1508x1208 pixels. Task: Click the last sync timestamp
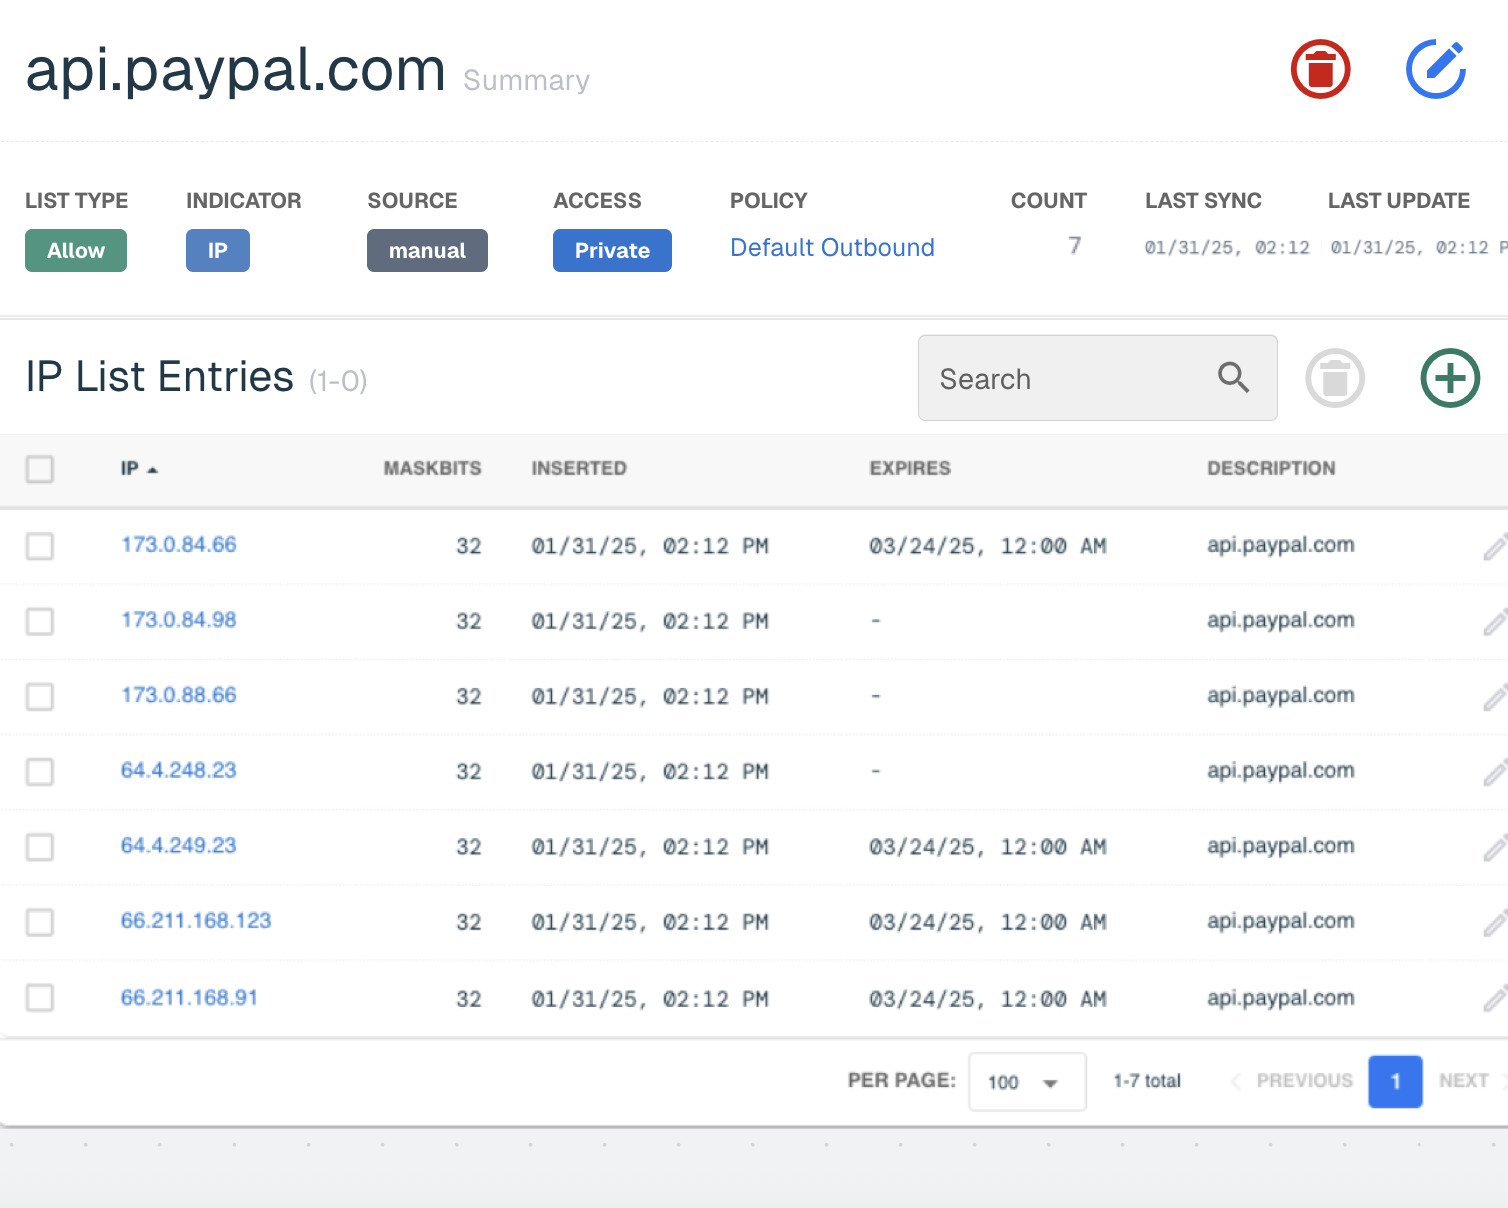pyautogui.click(x=1227, y=248)
